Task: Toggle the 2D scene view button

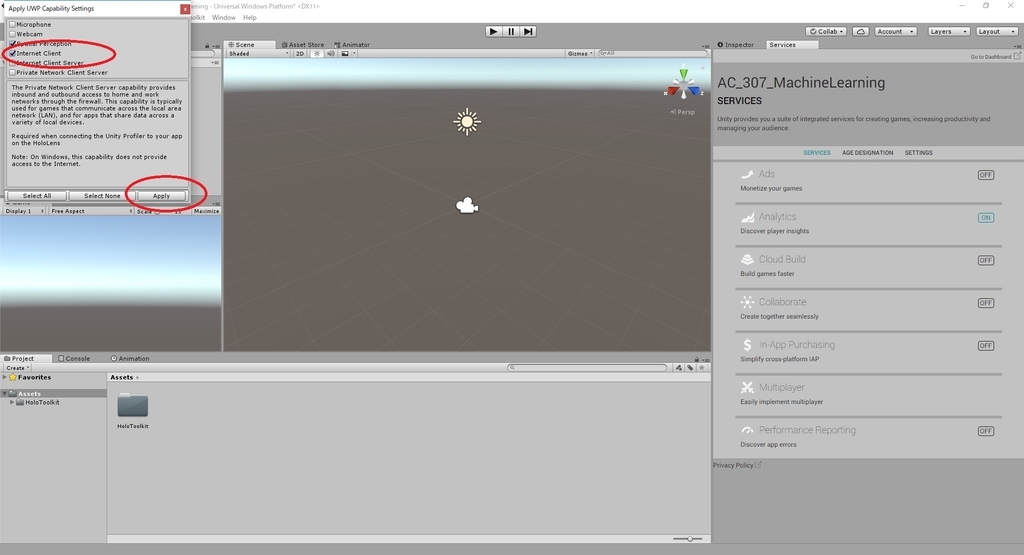Action: coord(300,54)
